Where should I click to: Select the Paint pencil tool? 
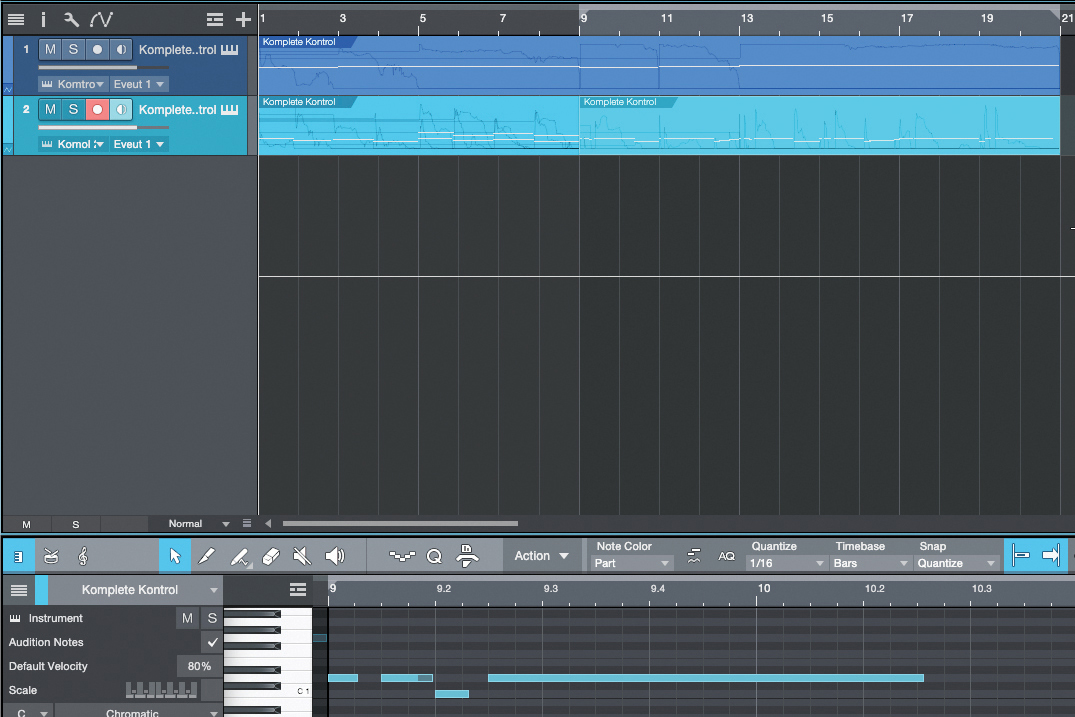pos(239,557)
